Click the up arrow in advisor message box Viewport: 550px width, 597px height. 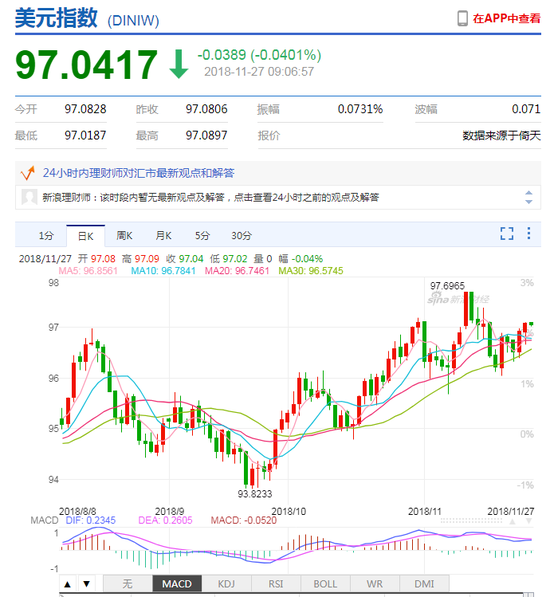[528, 193]
